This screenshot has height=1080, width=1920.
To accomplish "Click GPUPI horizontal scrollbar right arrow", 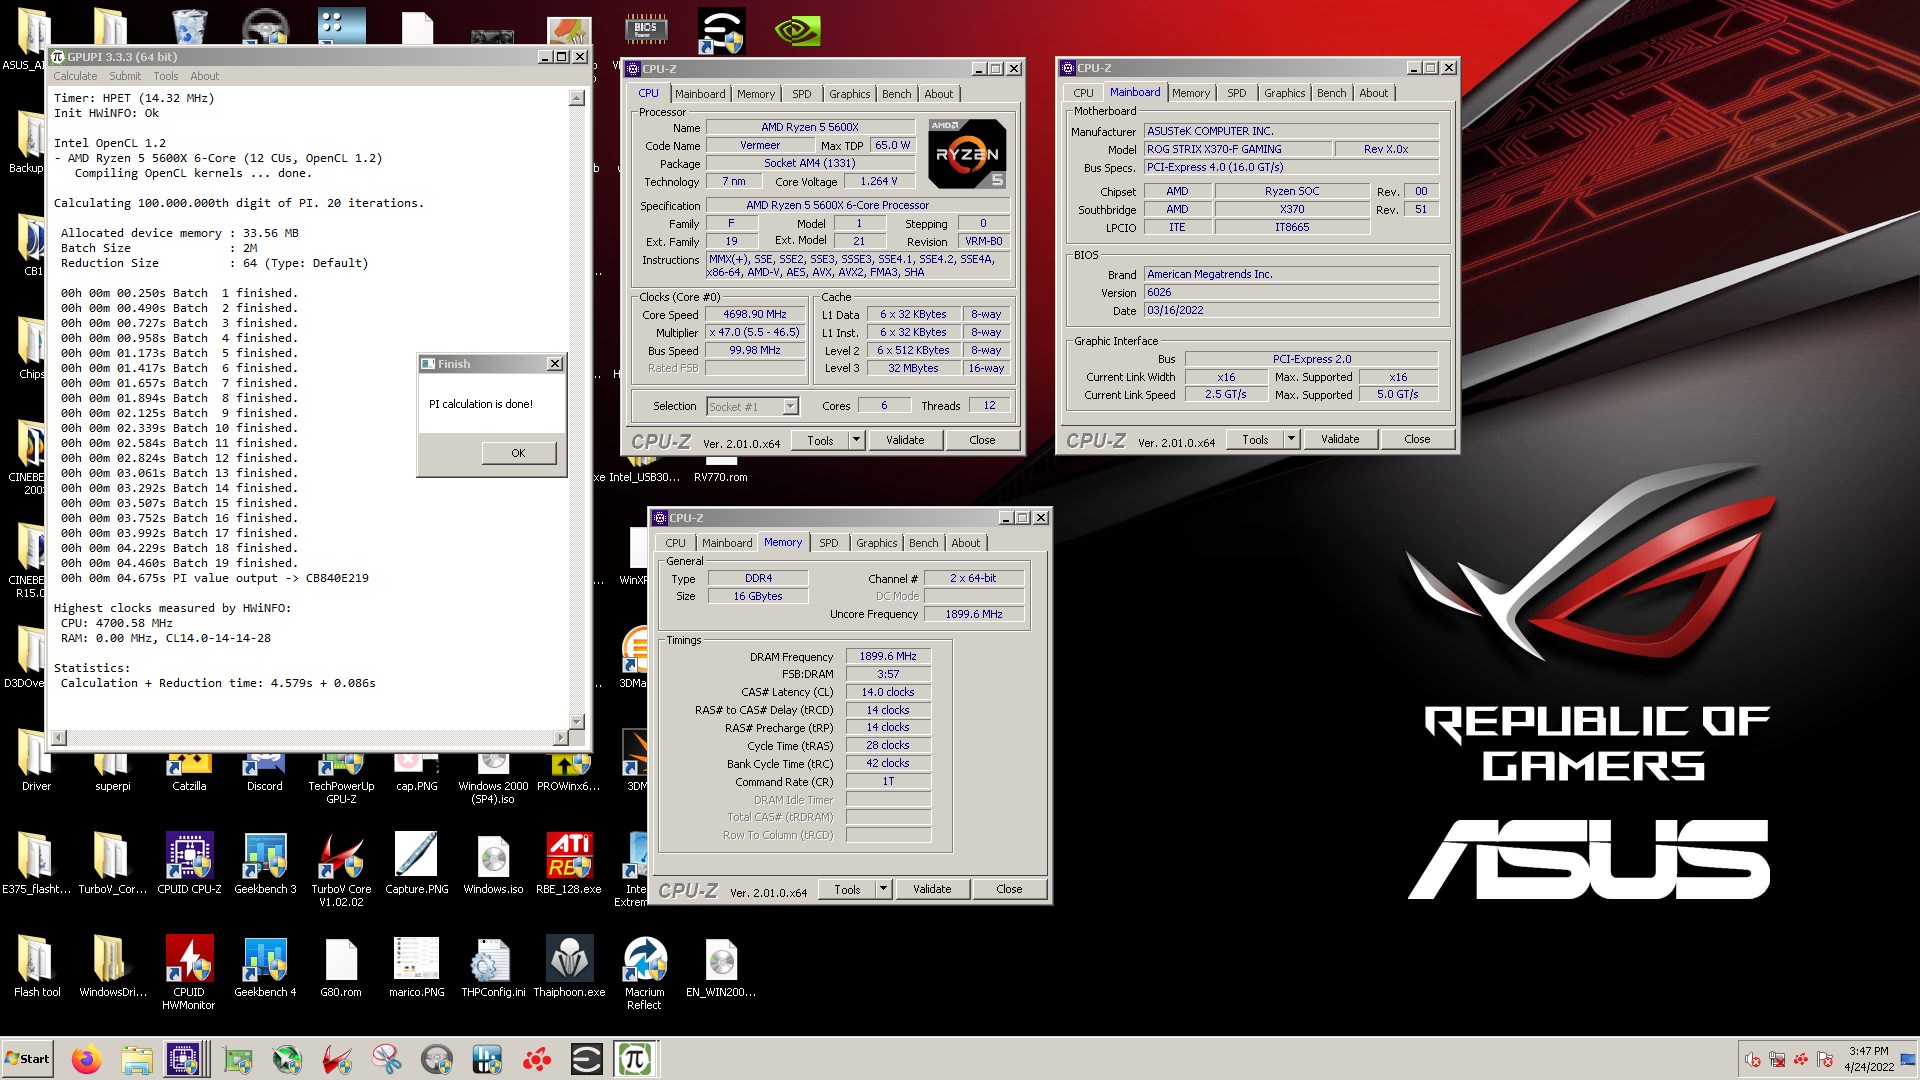I will click(x=560, y=738).
